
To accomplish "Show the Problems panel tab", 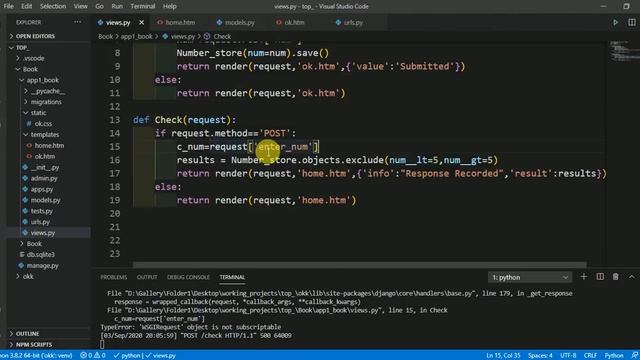I will (x=113, y=277).
